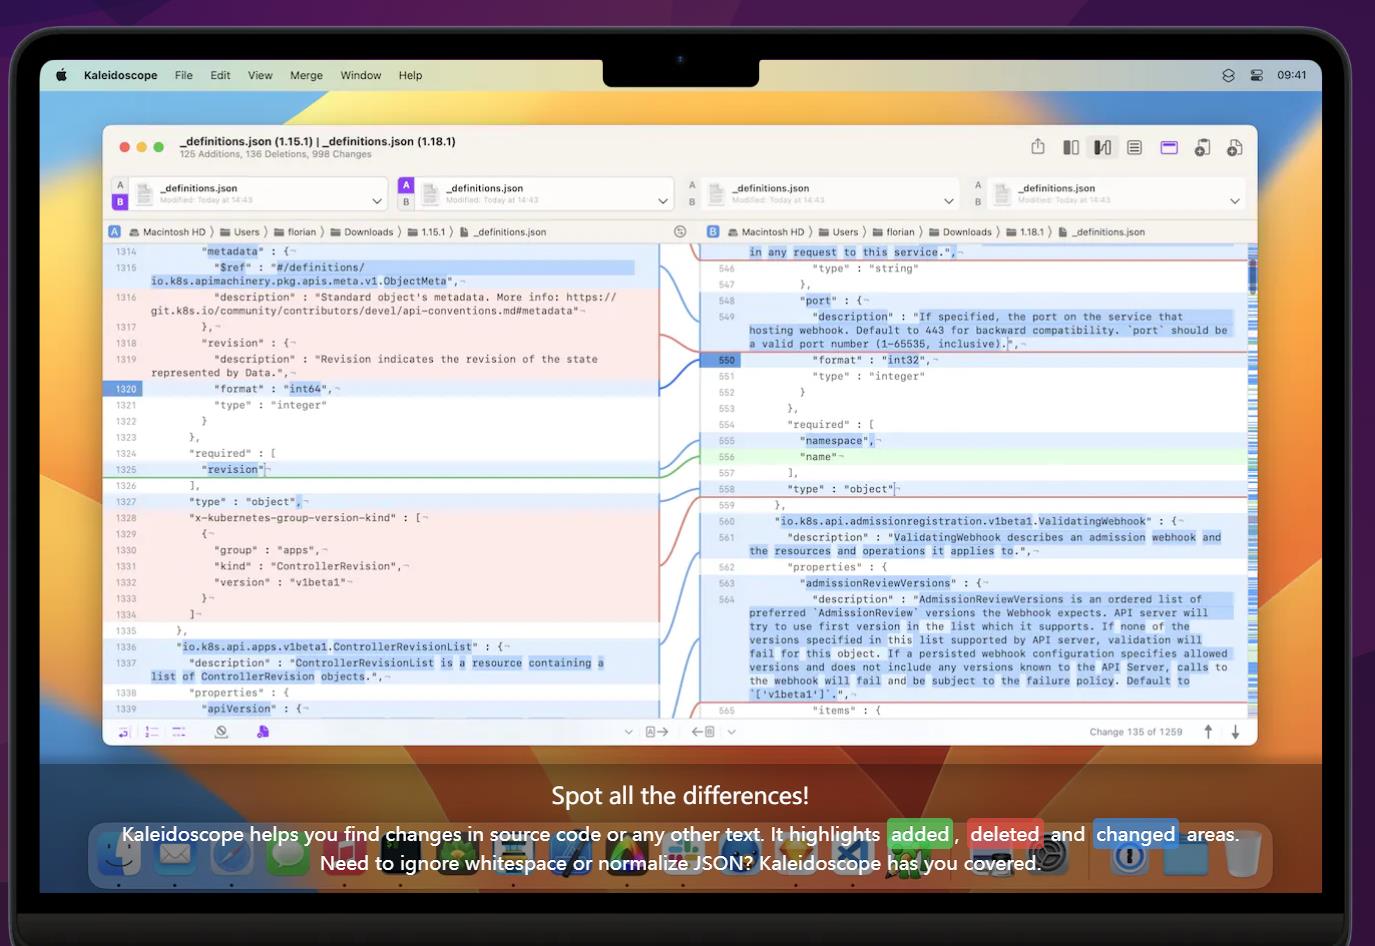Open the View menu in menu bar
This screenshot has height=946, width=1375.
point(260,75)
